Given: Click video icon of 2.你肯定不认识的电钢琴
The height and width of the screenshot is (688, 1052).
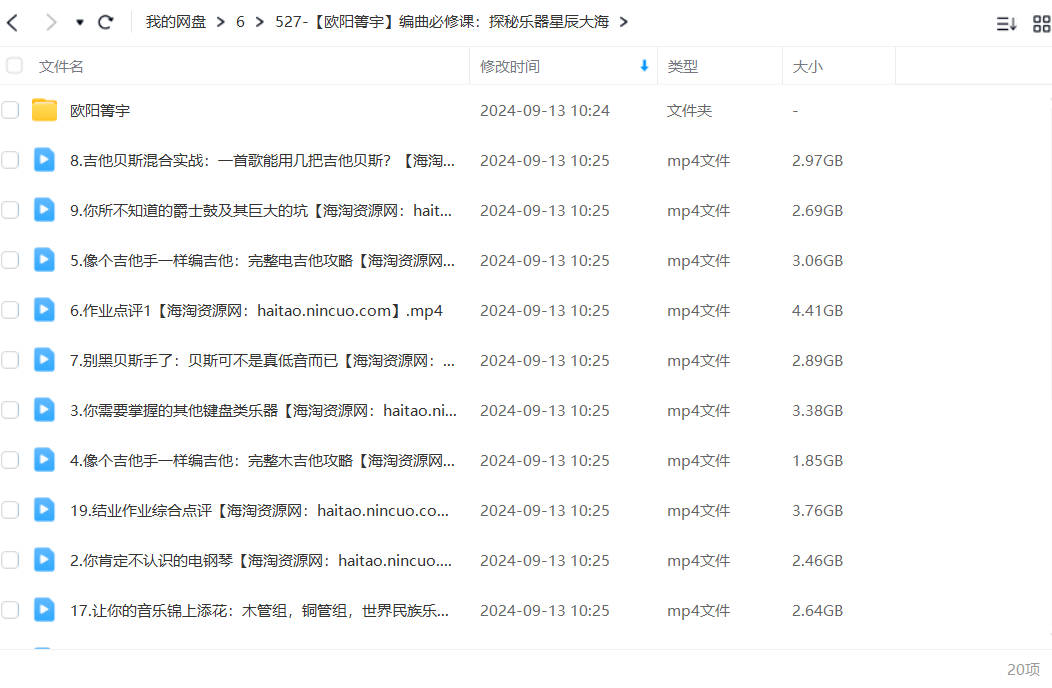Looking at the screenshot, I should click(44, 560).
